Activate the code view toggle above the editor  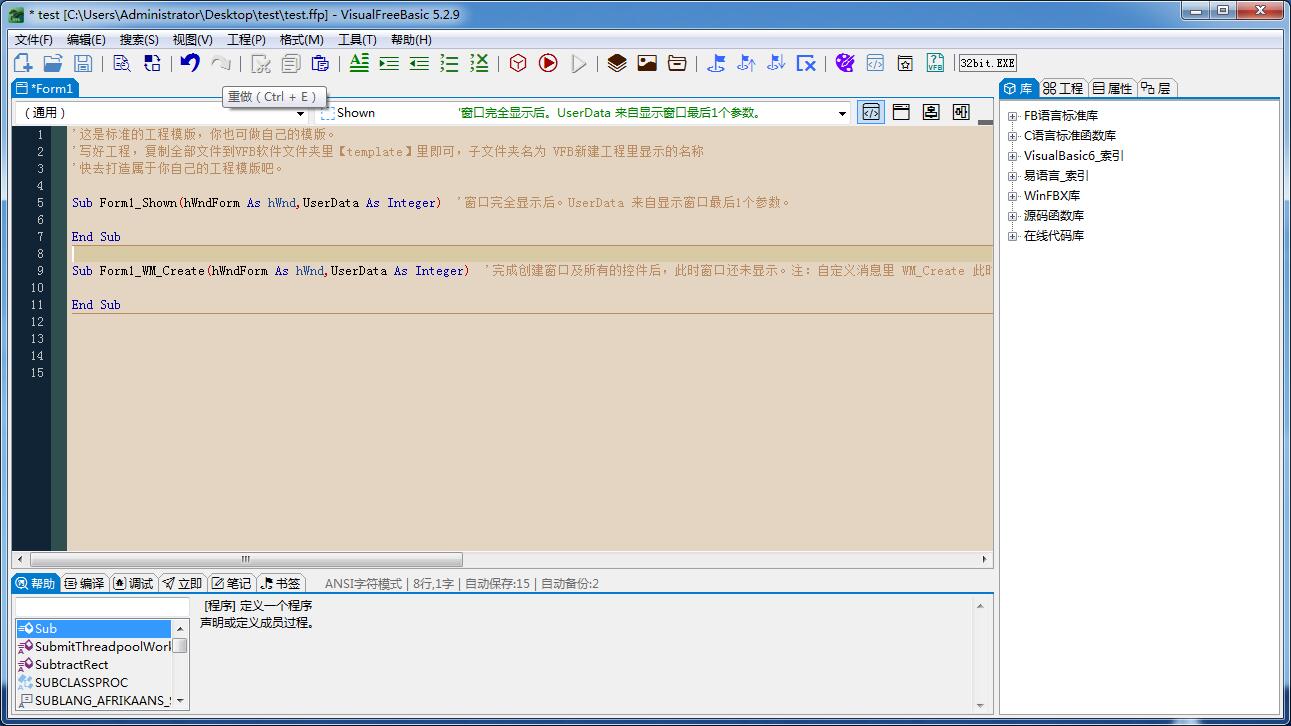[870, 111]
